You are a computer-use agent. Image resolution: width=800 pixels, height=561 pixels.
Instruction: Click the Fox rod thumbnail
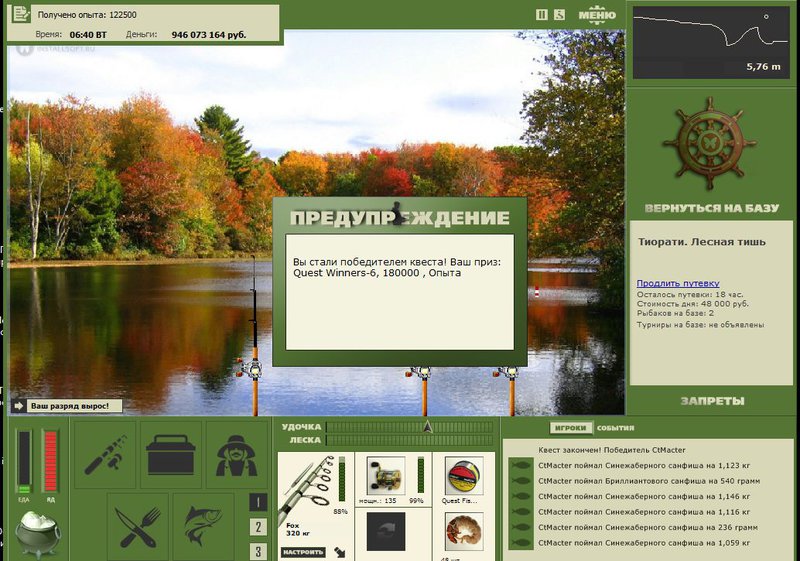click(x=308, y=490)
